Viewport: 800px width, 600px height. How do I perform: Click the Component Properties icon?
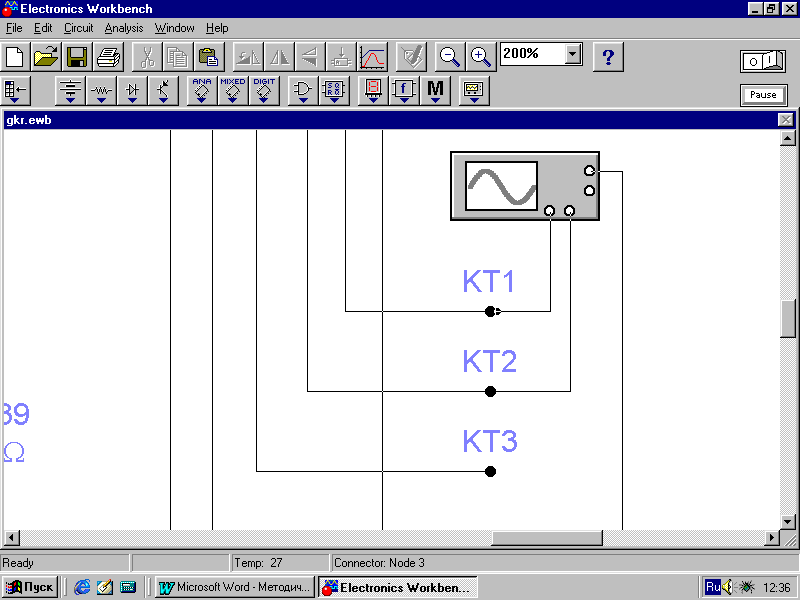click(x=411, y=57)
